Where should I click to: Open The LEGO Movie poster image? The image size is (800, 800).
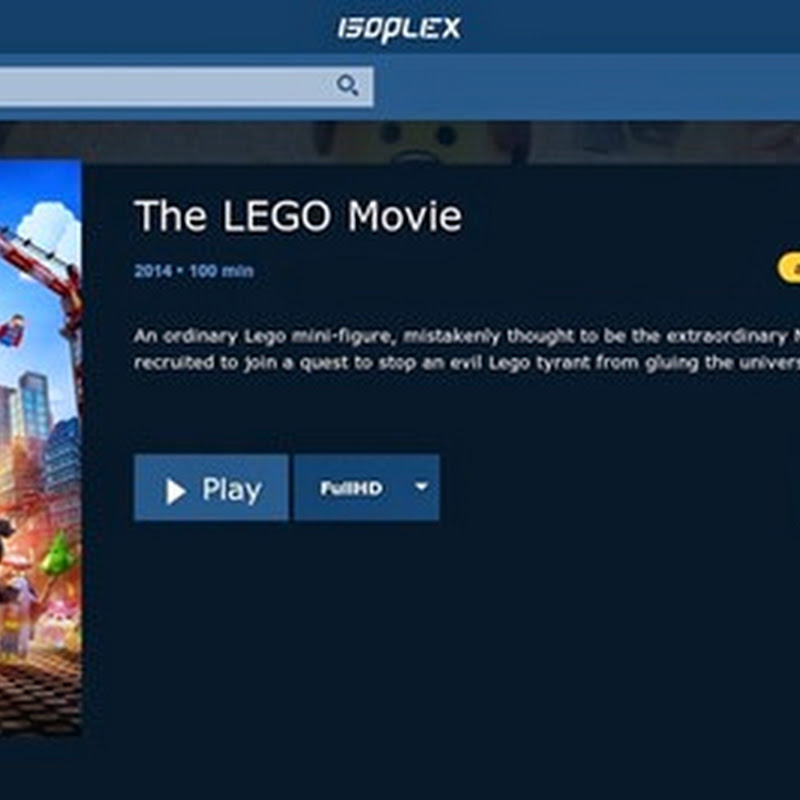tap(40, 447)
